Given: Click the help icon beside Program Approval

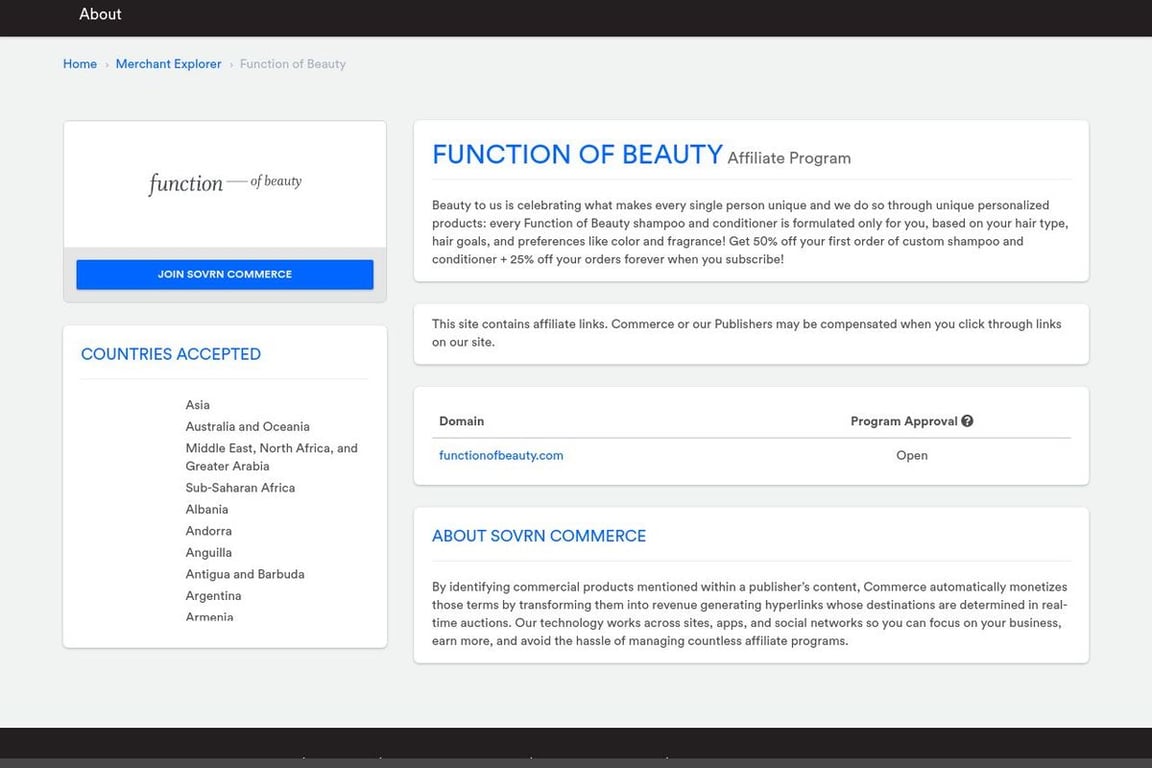Looking at the screenshot, I should (x=967, y=421).
